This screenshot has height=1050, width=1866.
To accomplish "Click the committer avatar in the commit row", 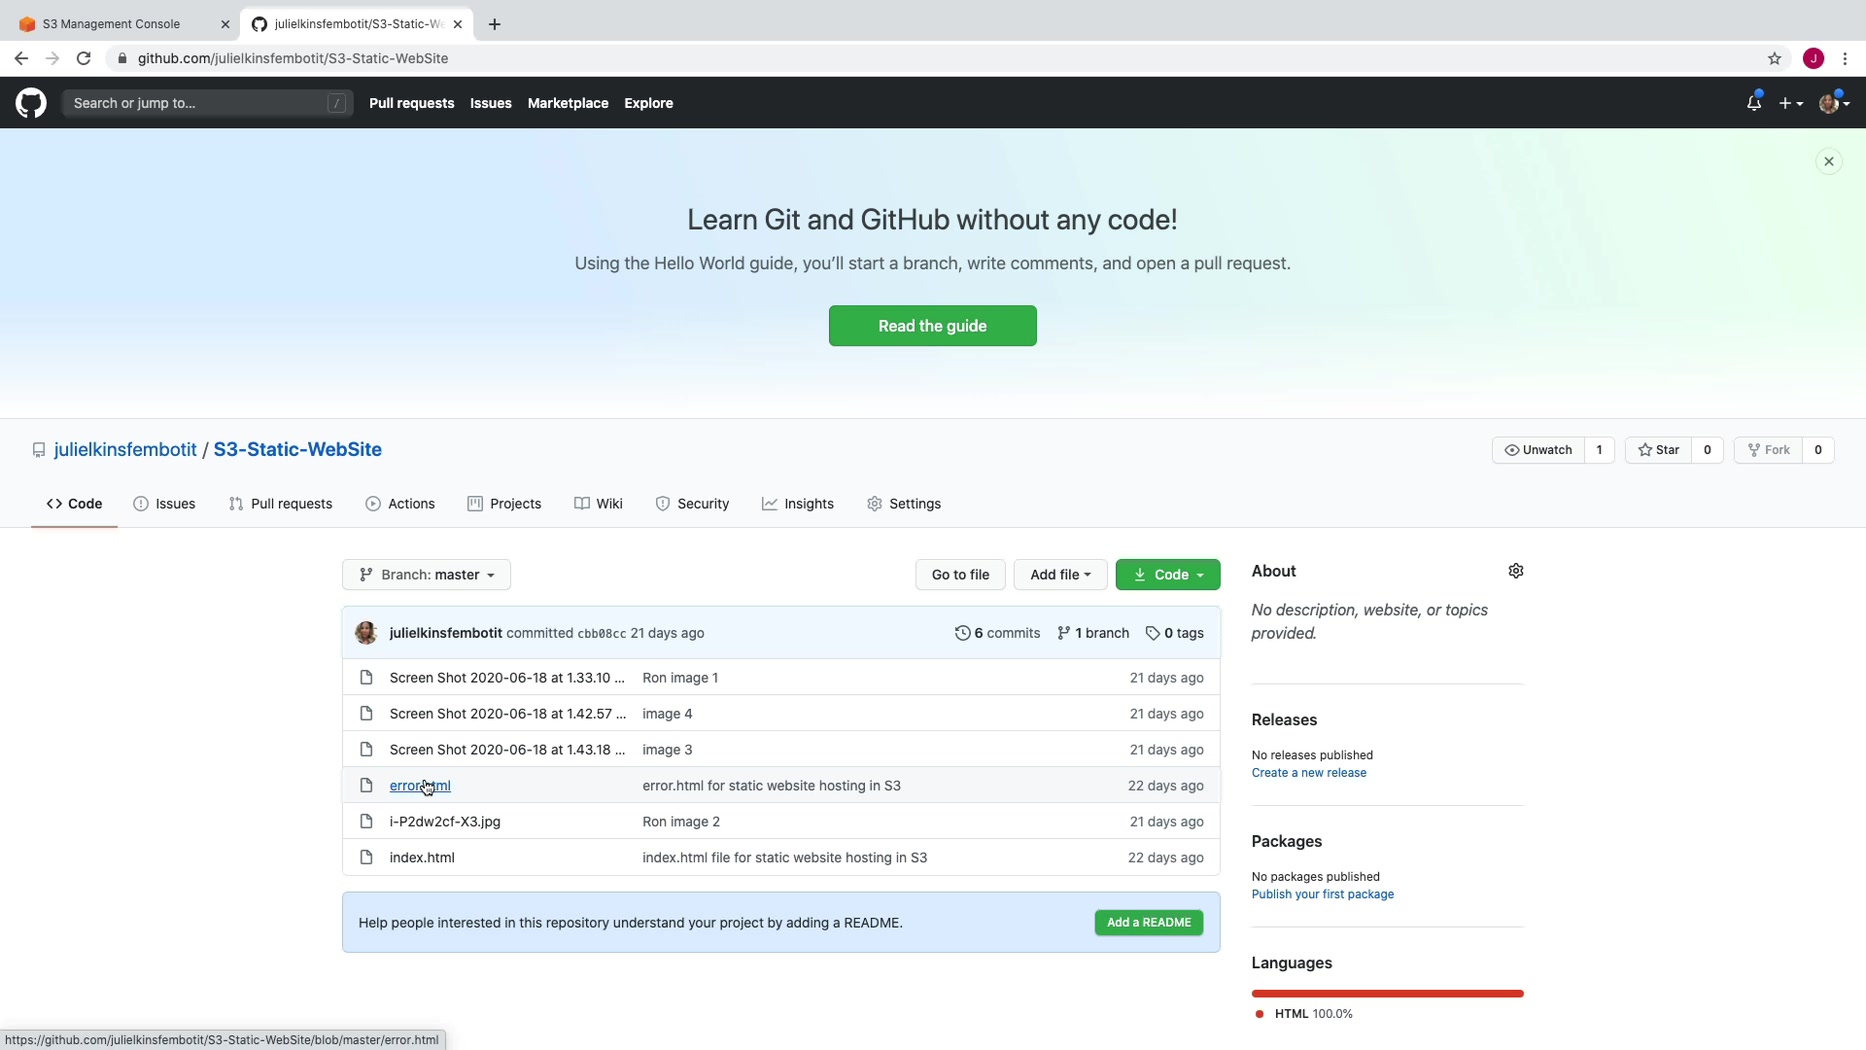I will tap(366, 633).
